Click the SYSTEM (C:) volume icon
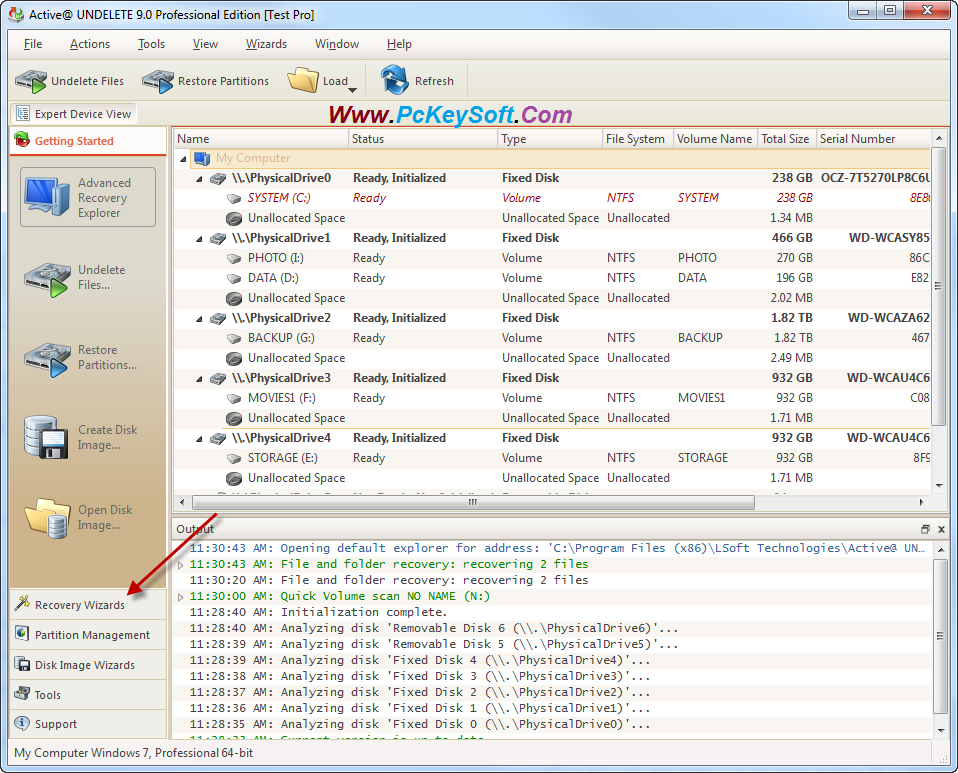The height and width of the screenshot is (773, 958). pyautogui.click(x=234, y=199)
